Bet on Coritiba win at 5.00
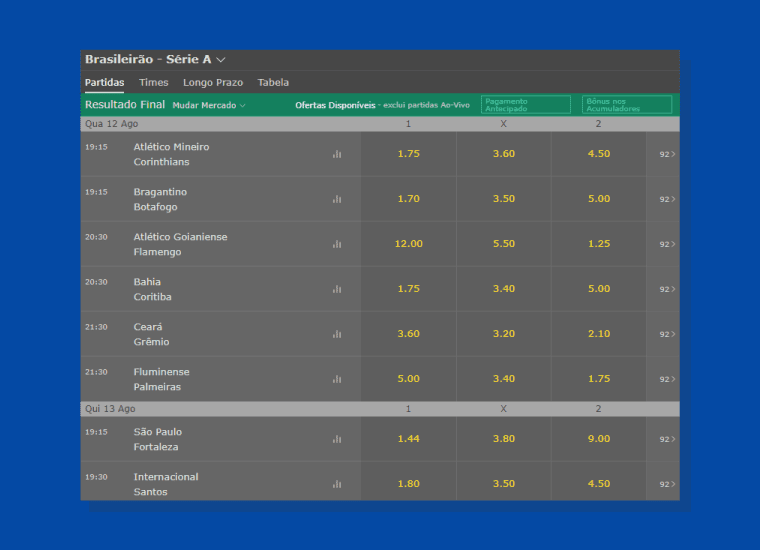Screen dimensions: 760x550 click(599, 289)
